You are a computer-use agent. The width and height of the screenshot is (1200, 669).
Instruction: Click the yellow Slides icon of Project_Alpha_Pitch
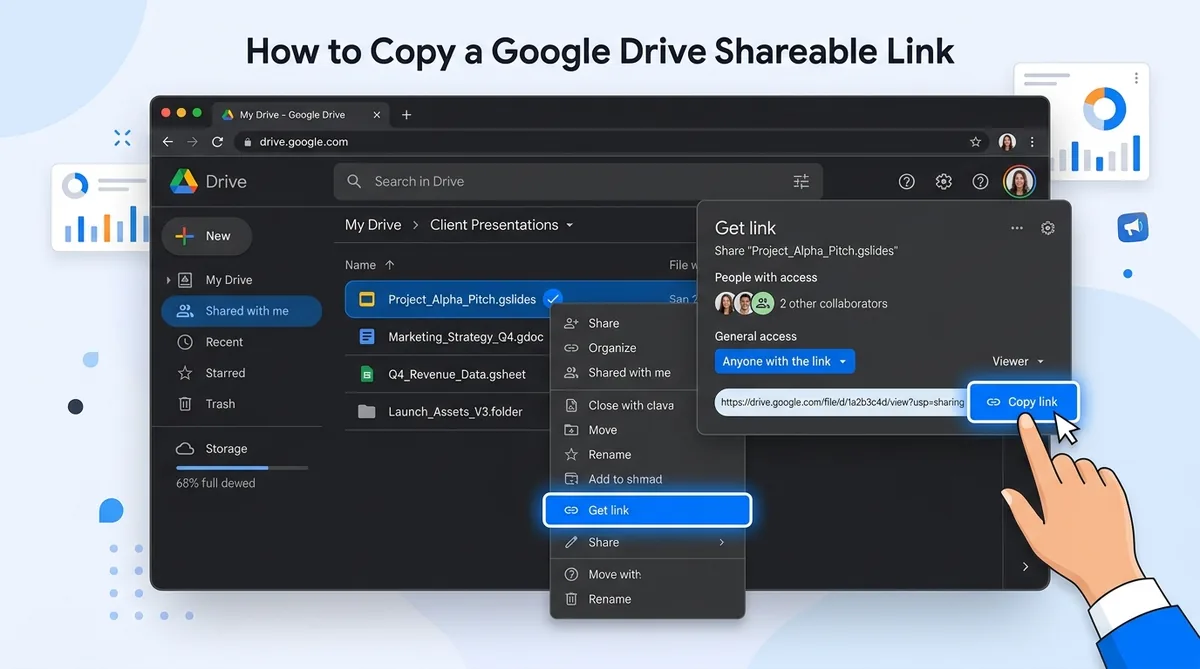367,299
